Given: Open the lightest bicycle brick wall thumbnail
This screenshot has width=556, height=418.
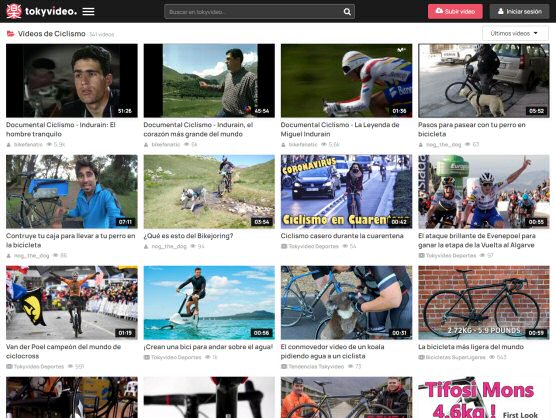Looking at the screenshot, I should 484,302.
